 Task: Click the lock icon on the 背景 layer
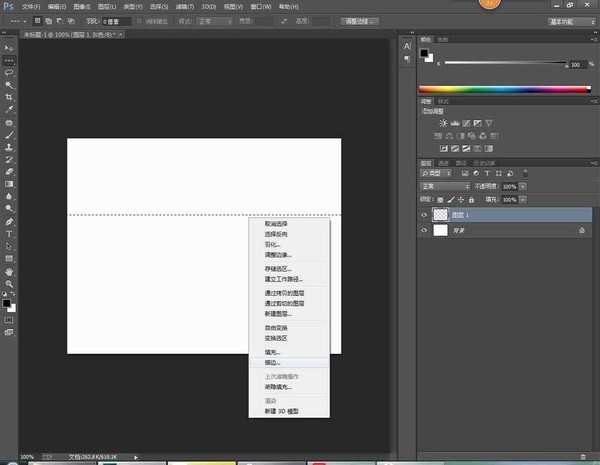pyautogui.click(x=581, y=230)
